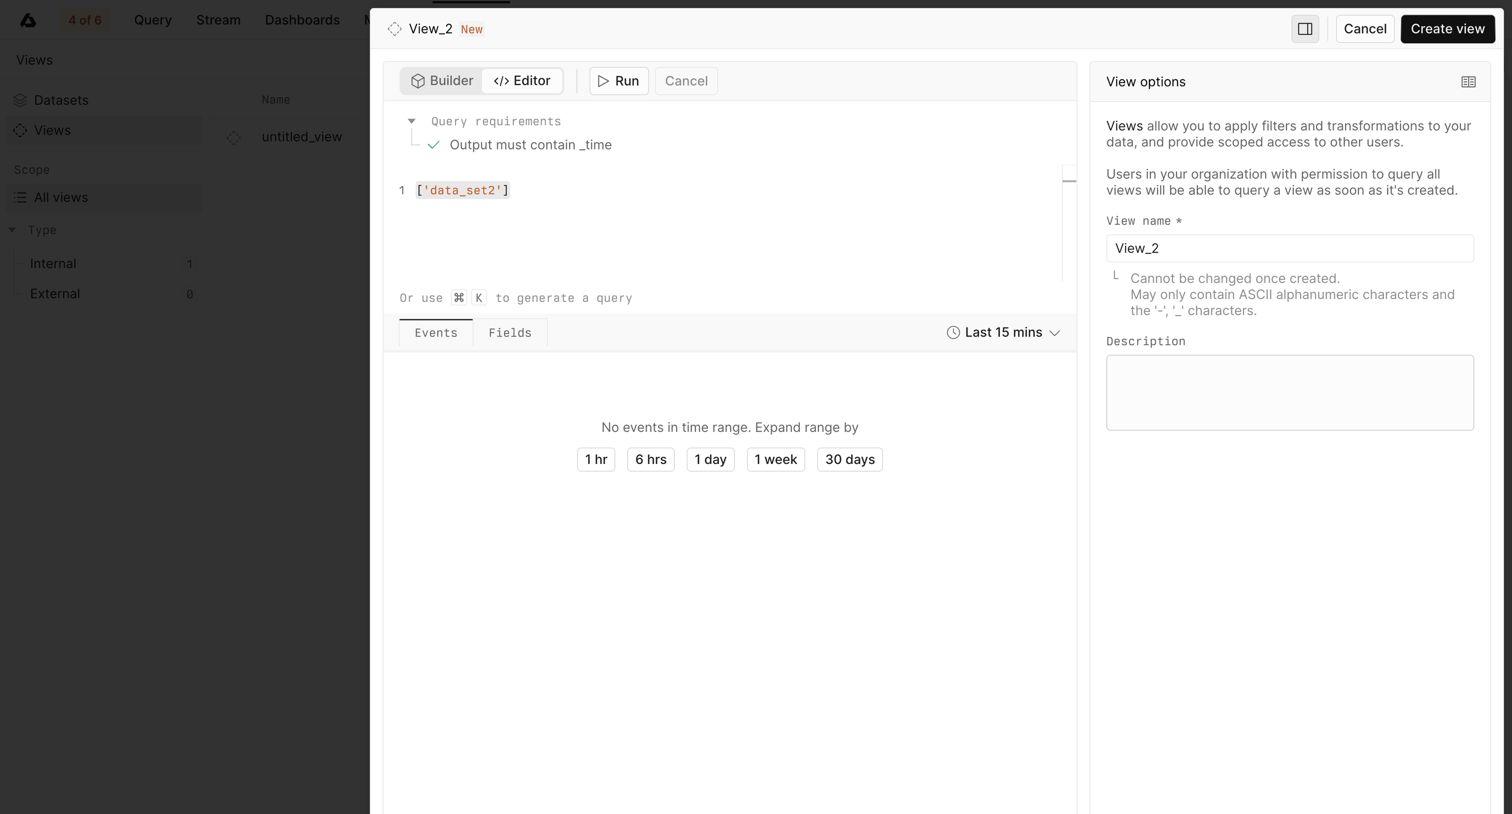Click the Name column header

[276, 100]
